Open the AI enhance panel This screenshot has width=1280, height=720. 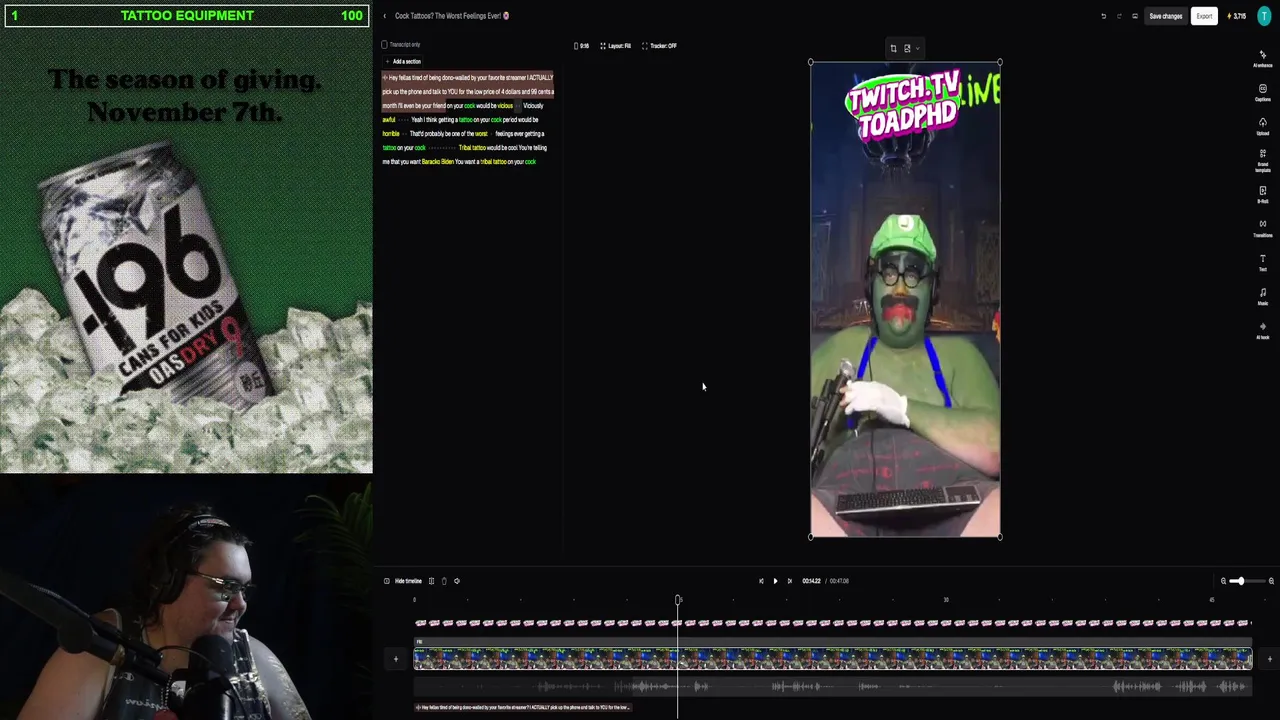point(1262,58)
